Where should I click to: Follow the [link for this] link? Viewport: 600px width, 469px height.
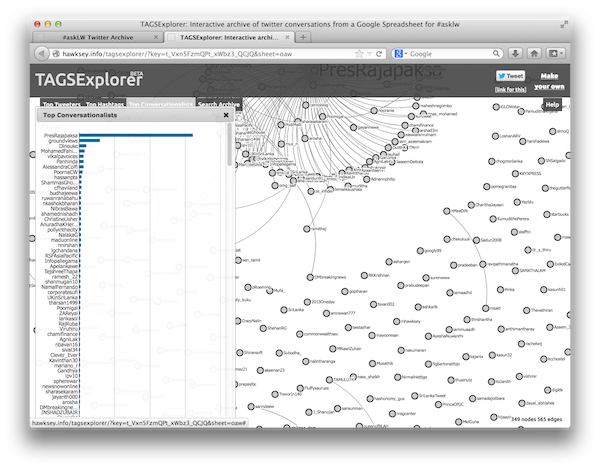point(510,90)
